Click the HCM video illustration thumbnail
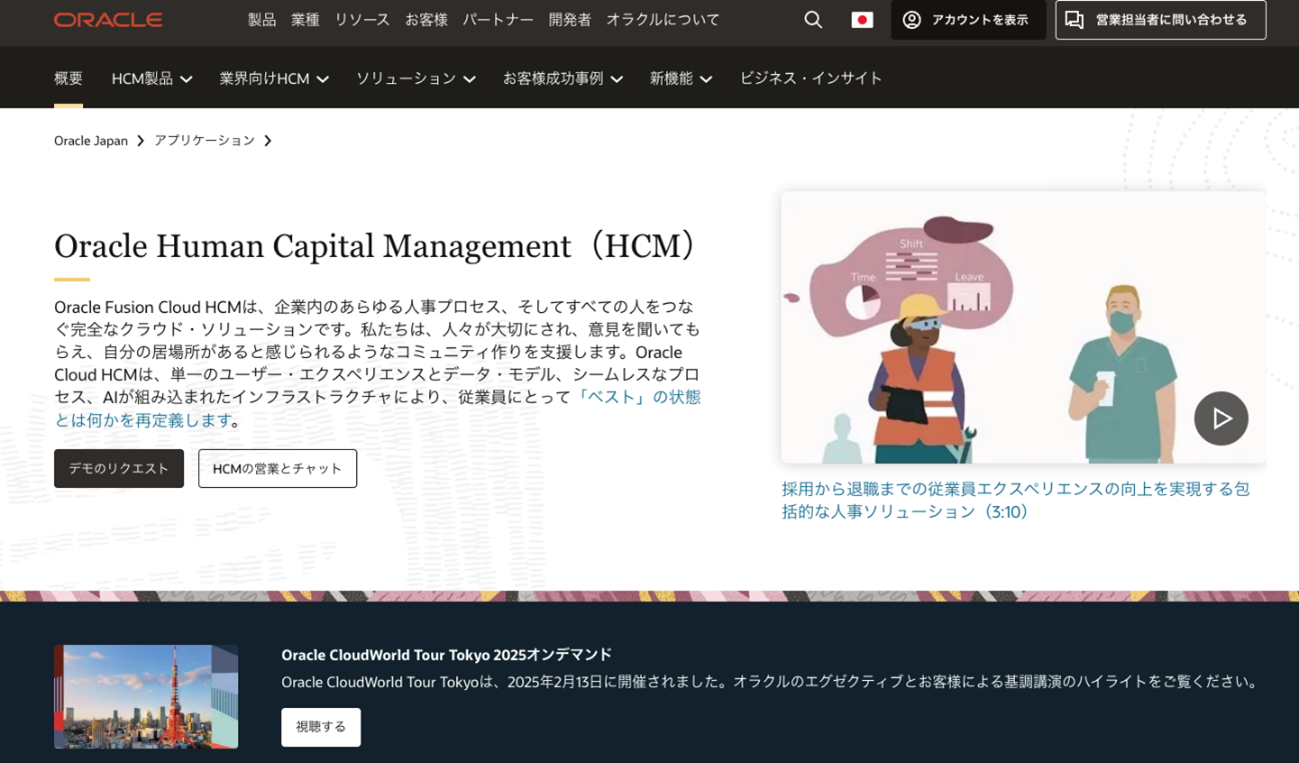Viewport: 1299px width, 763px height. [x=1023, y=327]
